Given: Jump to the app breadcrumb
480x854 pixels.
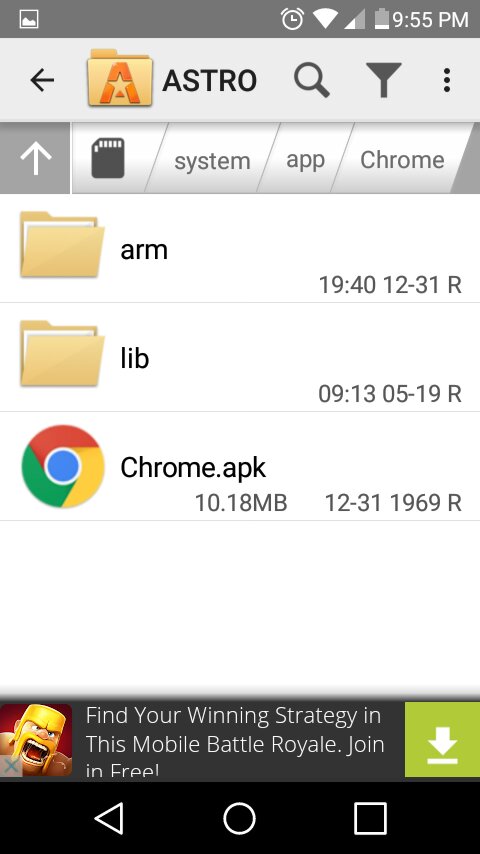Looking at the screenshot, I should click(x=306, y=160).
